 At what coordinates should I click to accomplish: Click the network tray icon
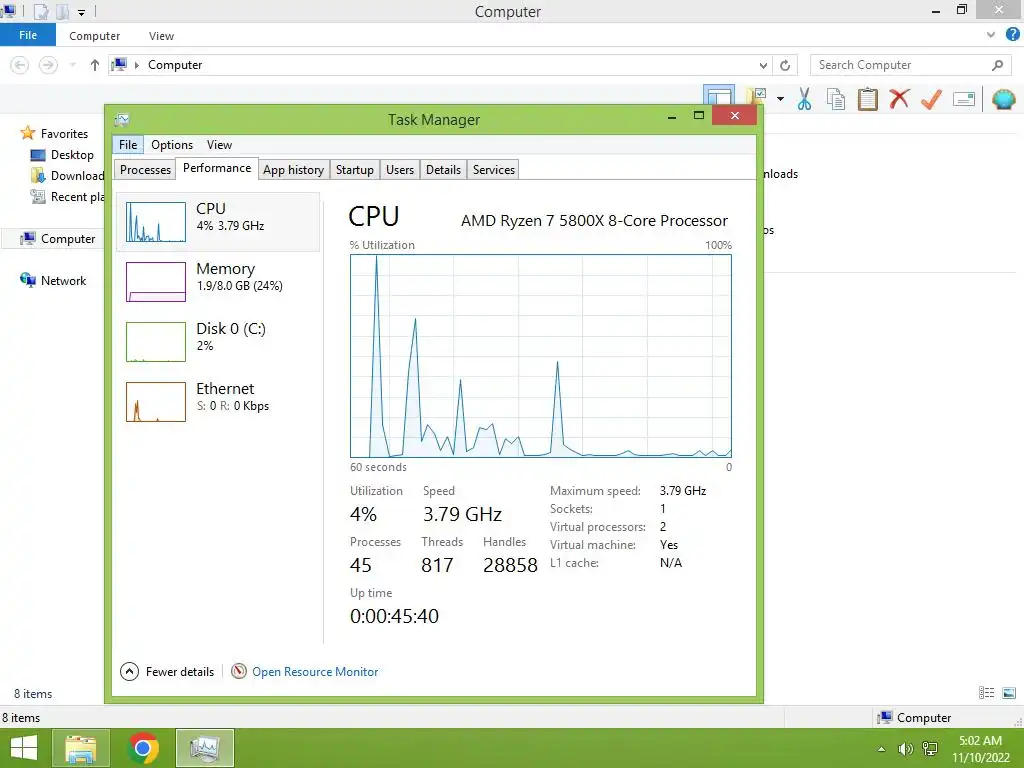pos(930,749)
